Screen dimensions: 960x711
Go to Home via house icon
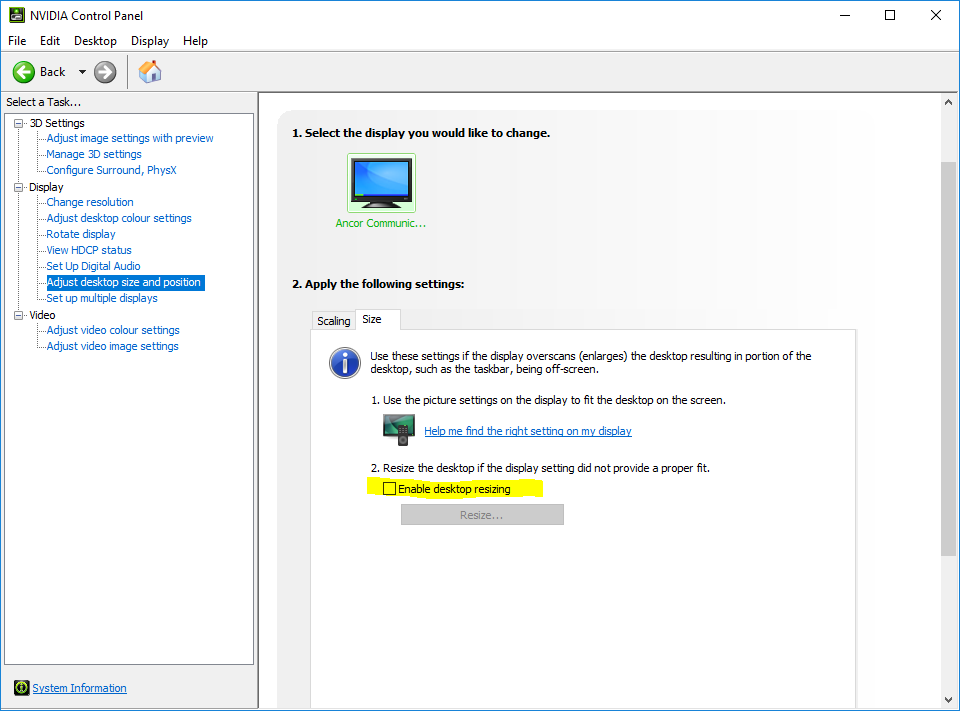coord(150,72)
